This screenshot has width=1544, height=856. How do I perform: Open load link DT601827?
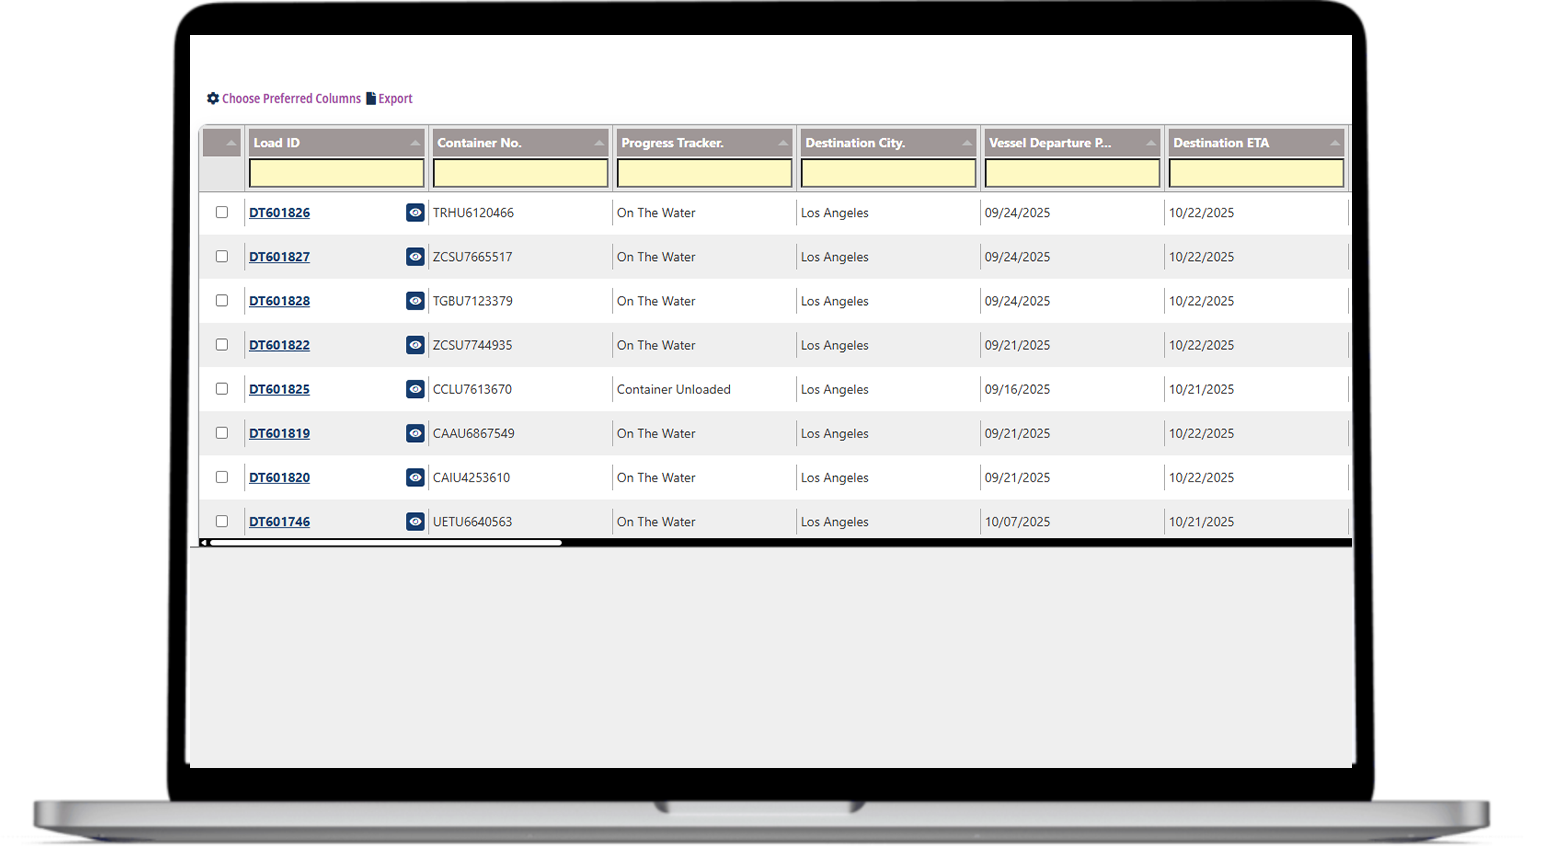pos(279,257)
